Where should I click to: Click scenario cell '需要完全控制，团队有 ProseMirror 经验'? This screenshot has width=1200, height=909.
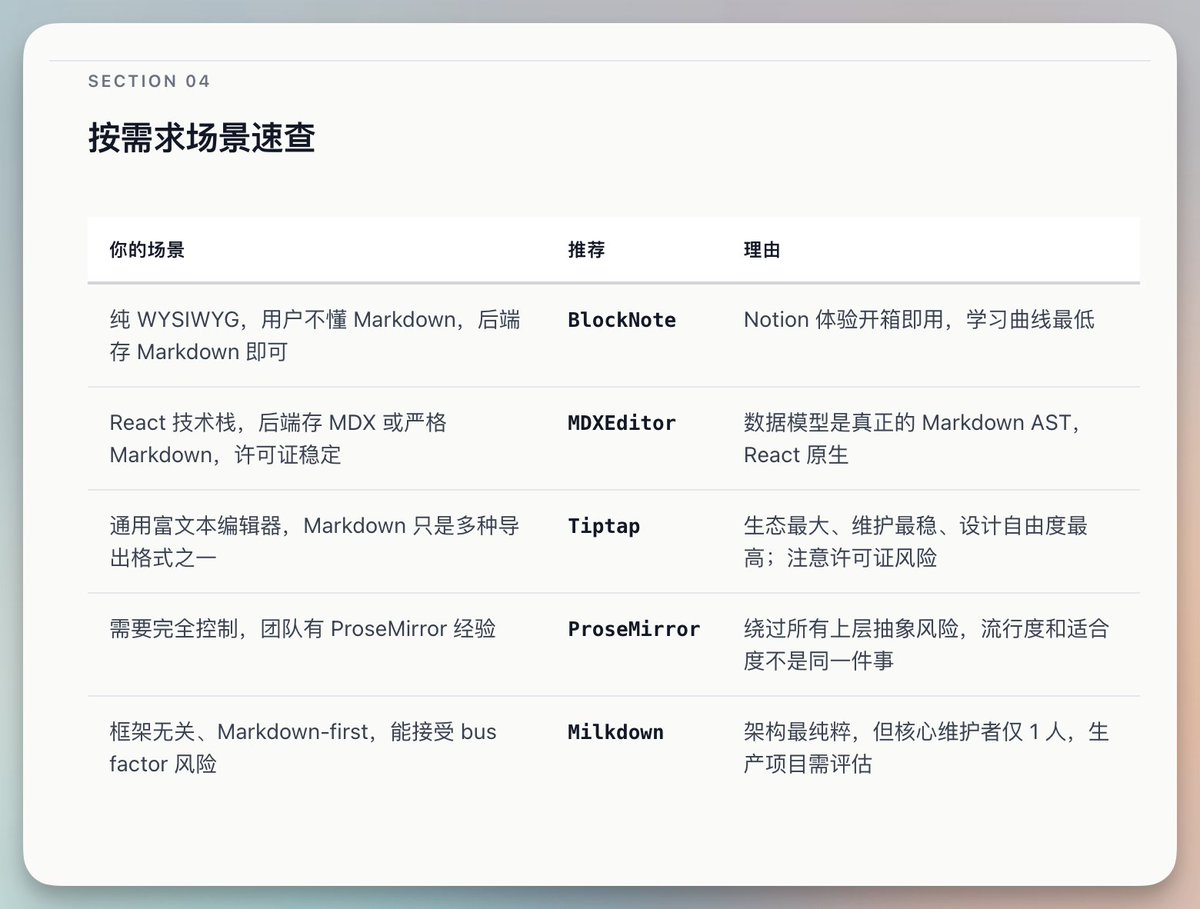303,629
